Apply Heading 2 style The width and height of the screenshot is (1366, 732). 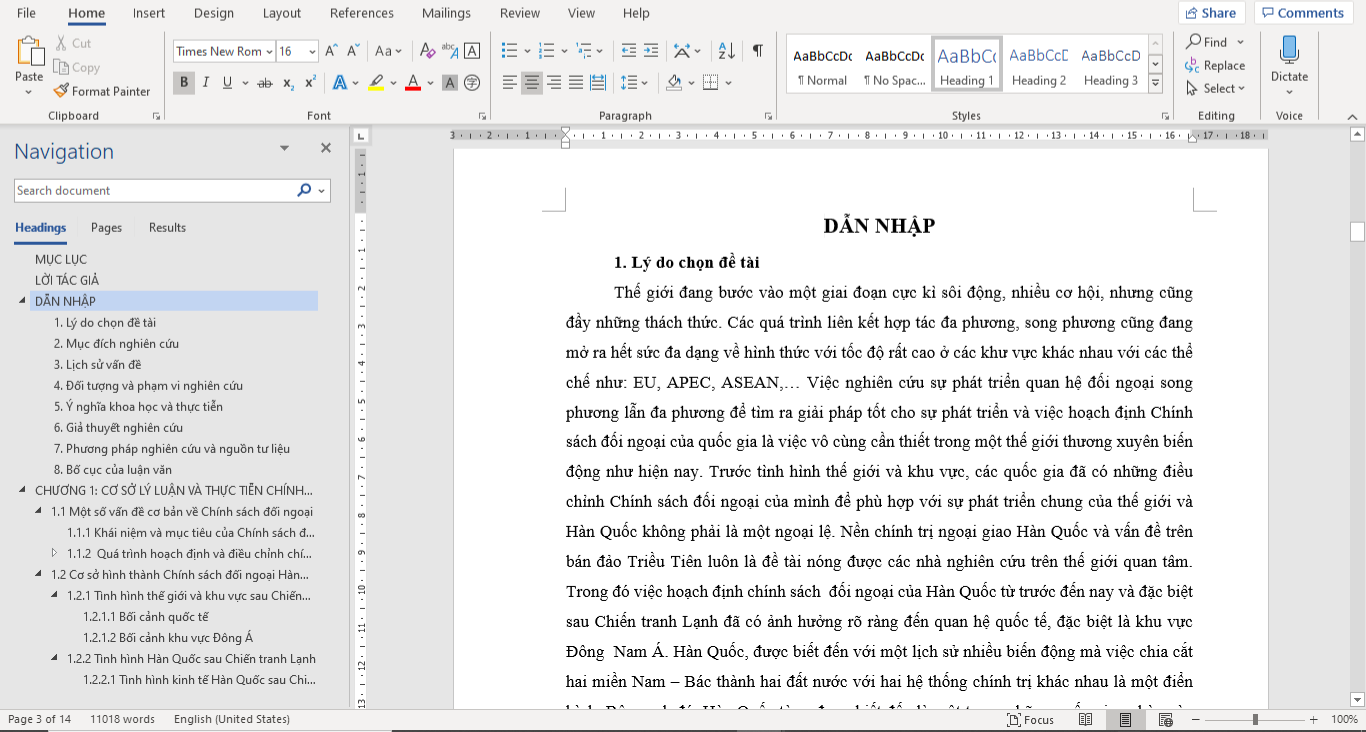point(1039,66)
